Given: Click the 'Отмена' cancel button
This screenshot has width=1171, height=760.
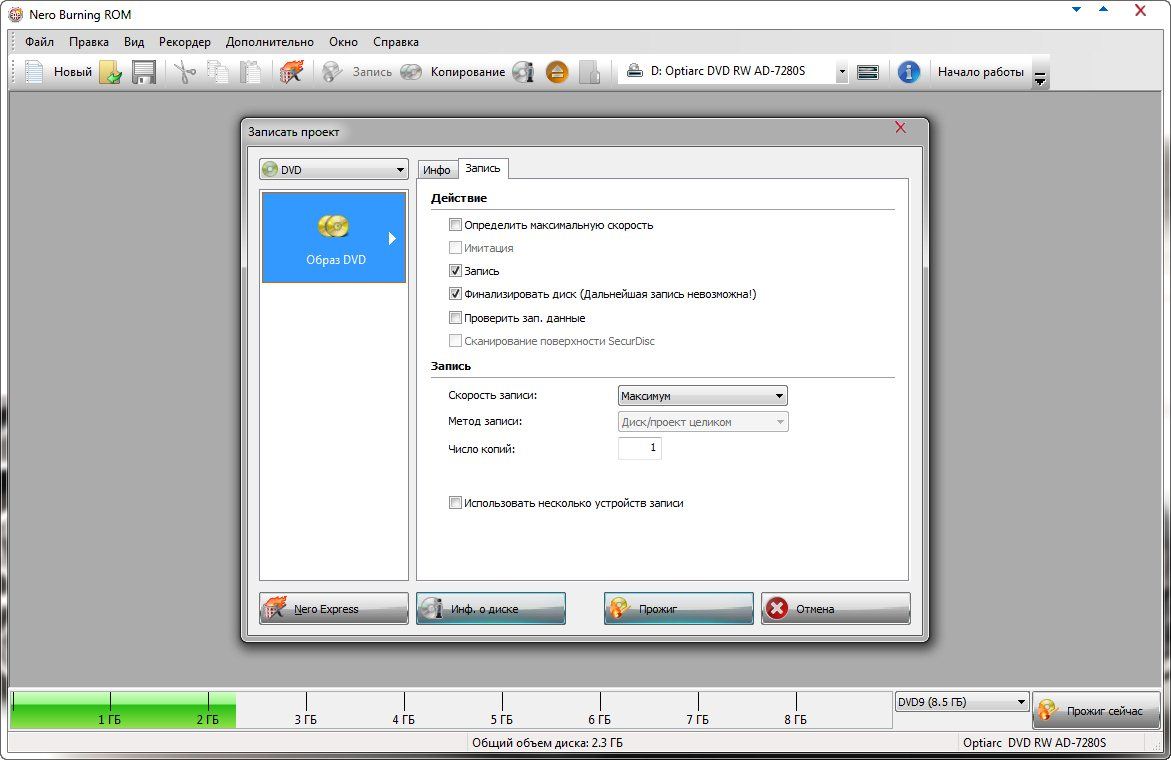Looking at the screenshot, I should coord(835,608).
